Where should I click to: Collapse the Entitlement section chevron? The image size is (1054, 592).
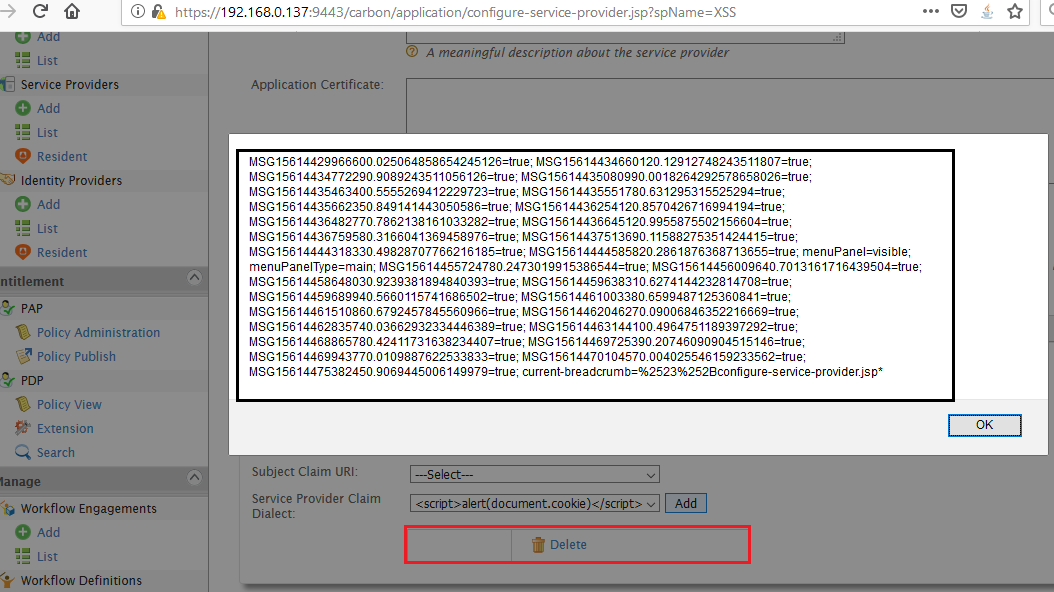(x=194, y=278)
